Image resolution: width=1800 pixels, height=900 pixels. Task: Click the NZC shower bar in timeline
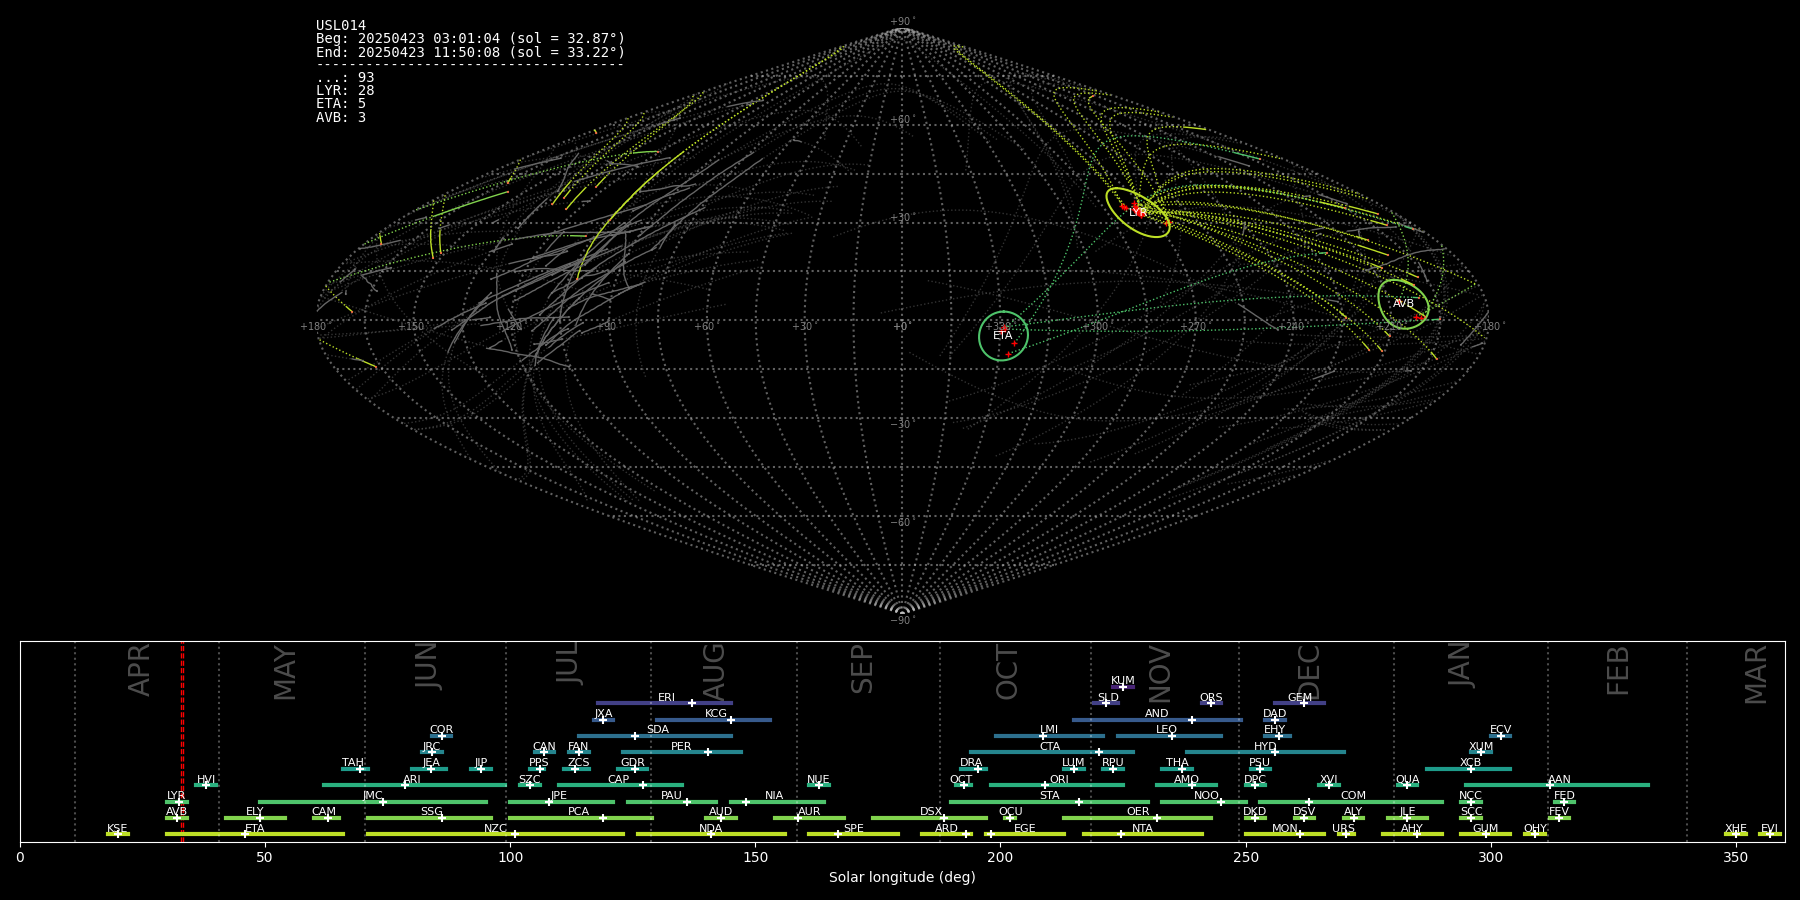click(x=495, y=834)
